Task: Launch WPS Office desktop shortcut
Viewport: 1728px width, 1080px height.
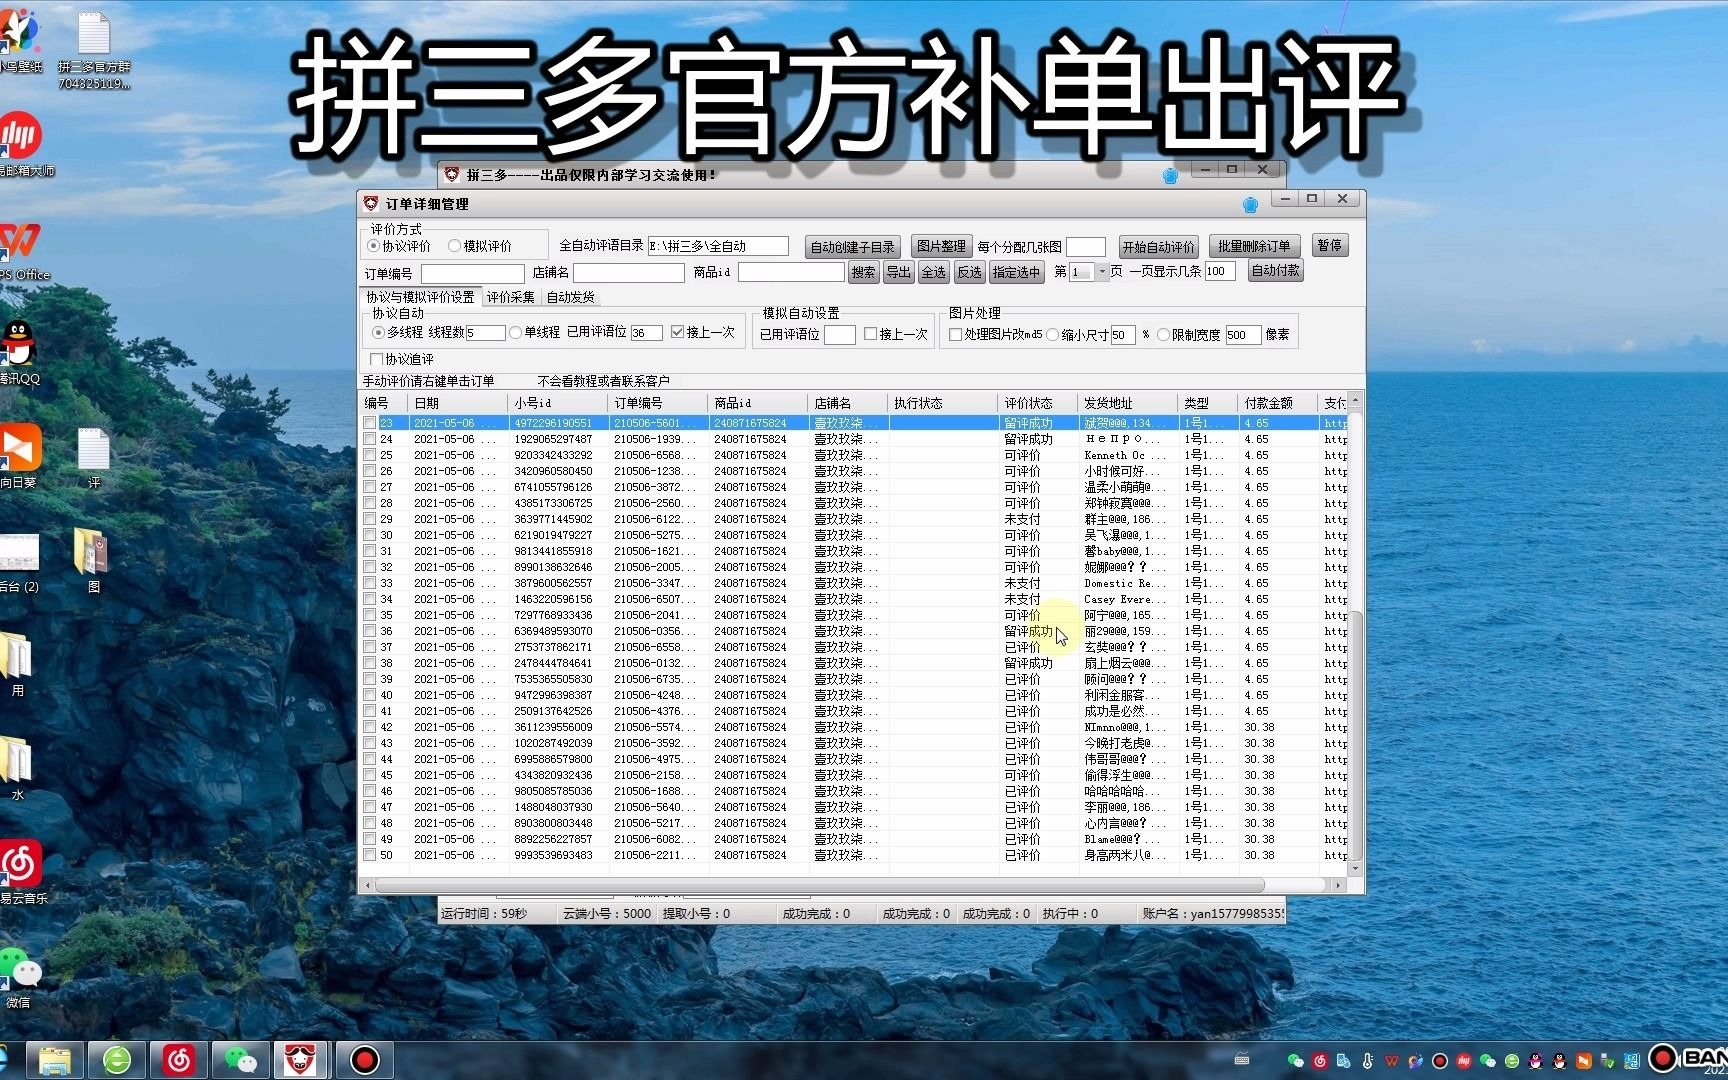Action: pos(20,250)
